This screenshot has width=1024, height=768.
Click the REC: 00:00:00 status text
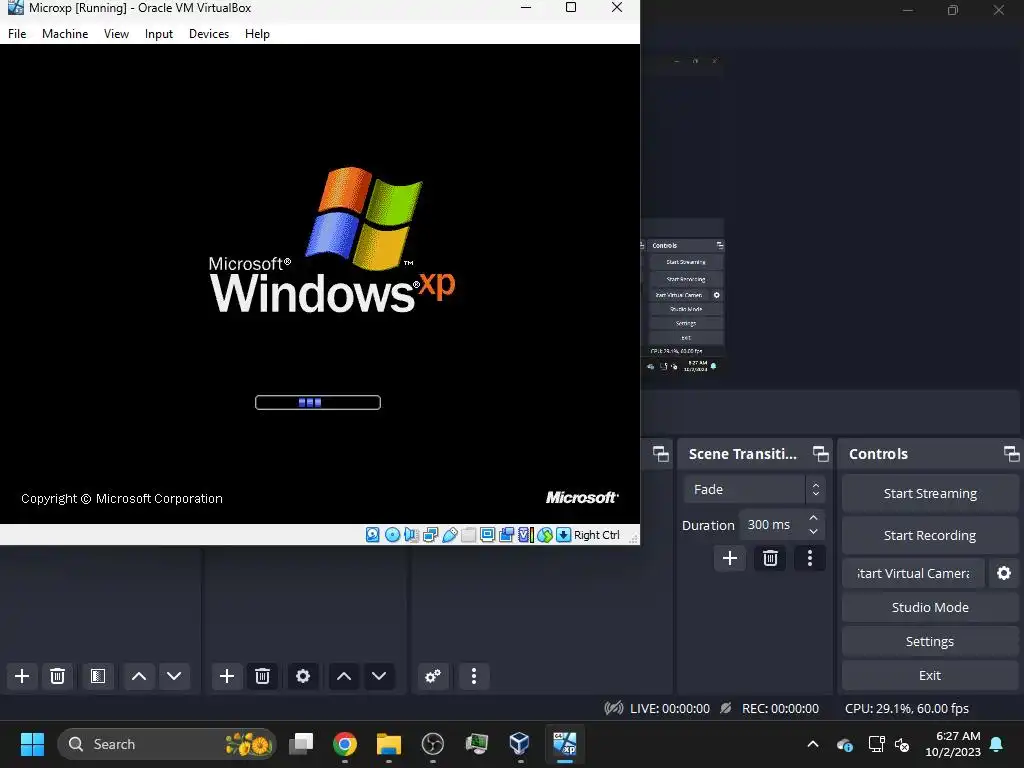[780, 709]
